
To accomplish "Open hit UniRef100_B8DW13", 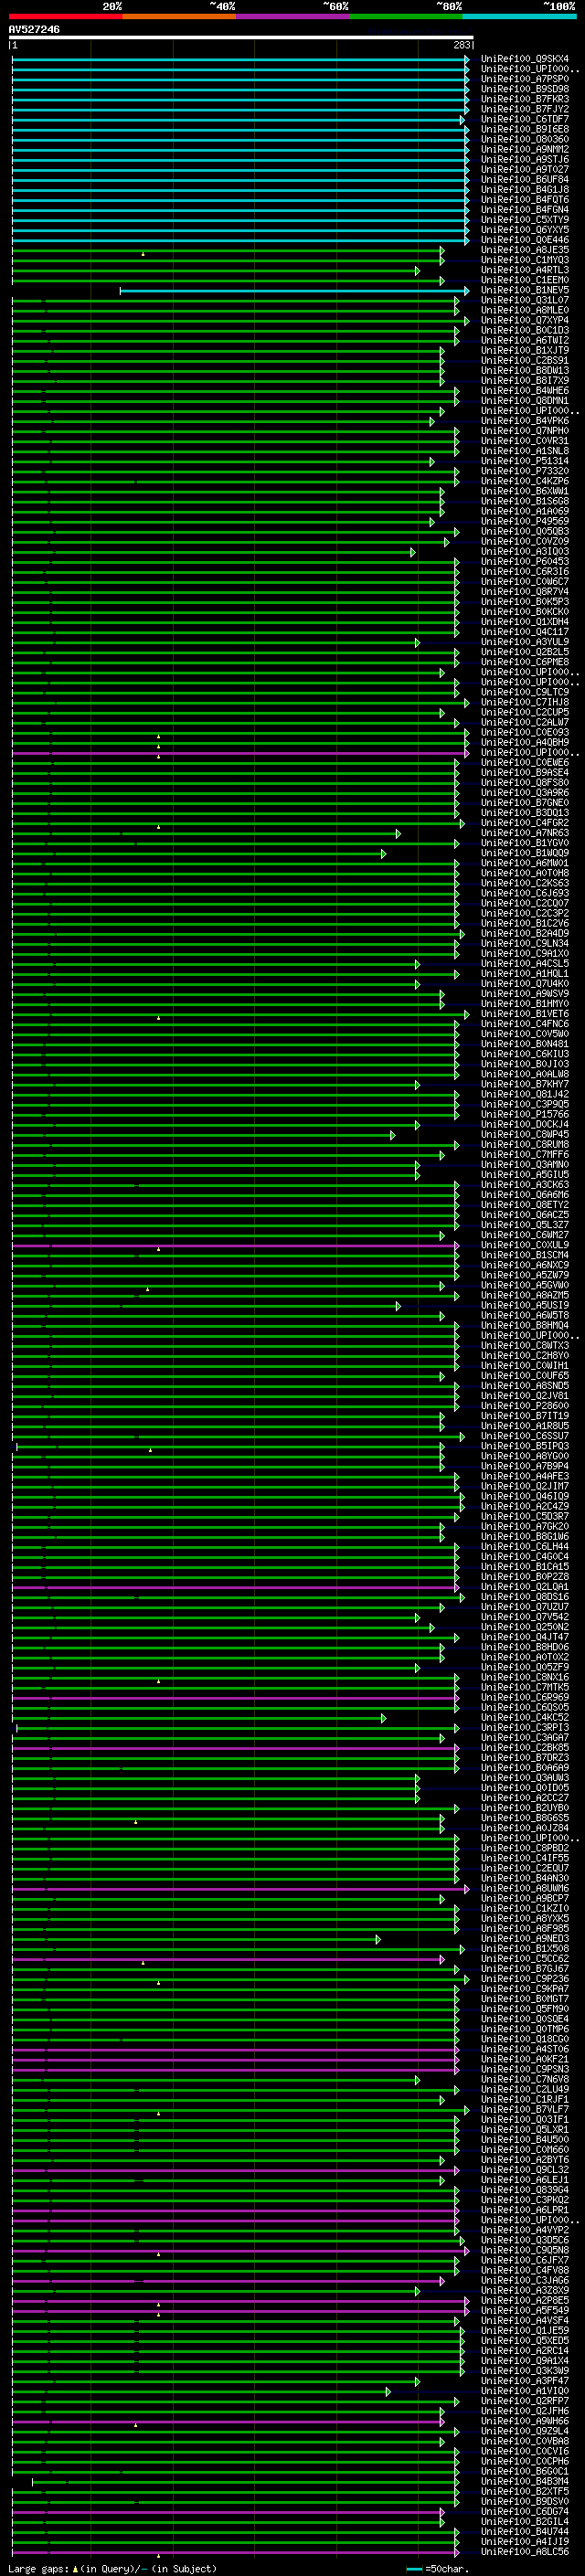I will [x=525, y=370].
